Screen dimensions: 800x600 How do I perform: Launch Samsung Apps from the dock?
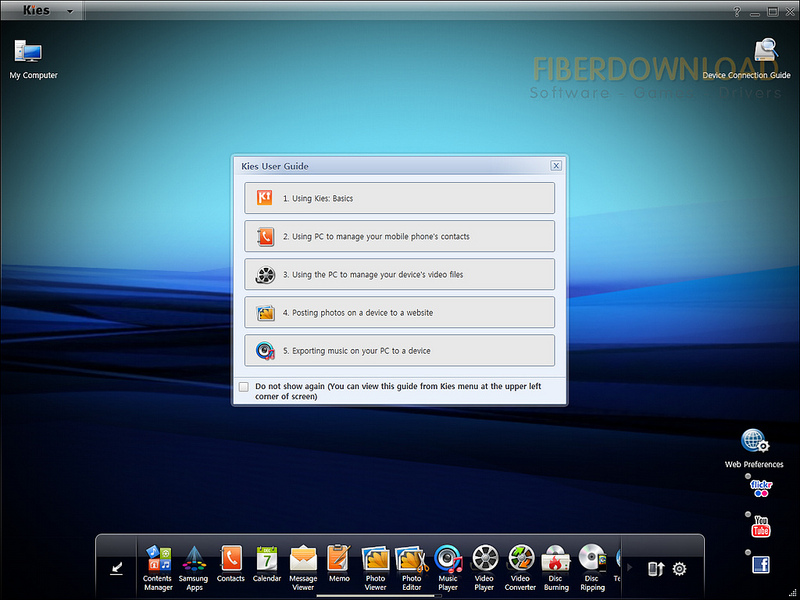coord(194,567)
